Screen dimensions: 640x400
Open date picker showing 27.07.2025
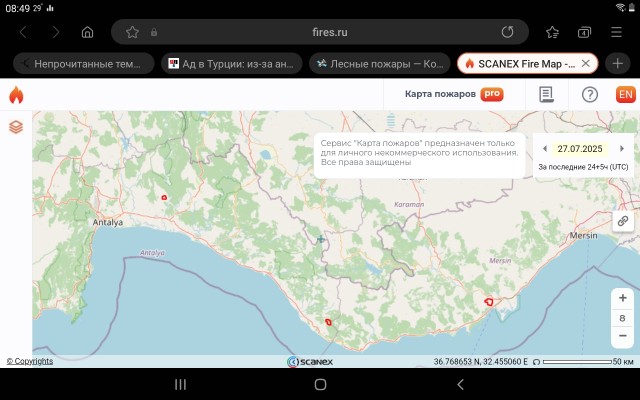[582, 149]
